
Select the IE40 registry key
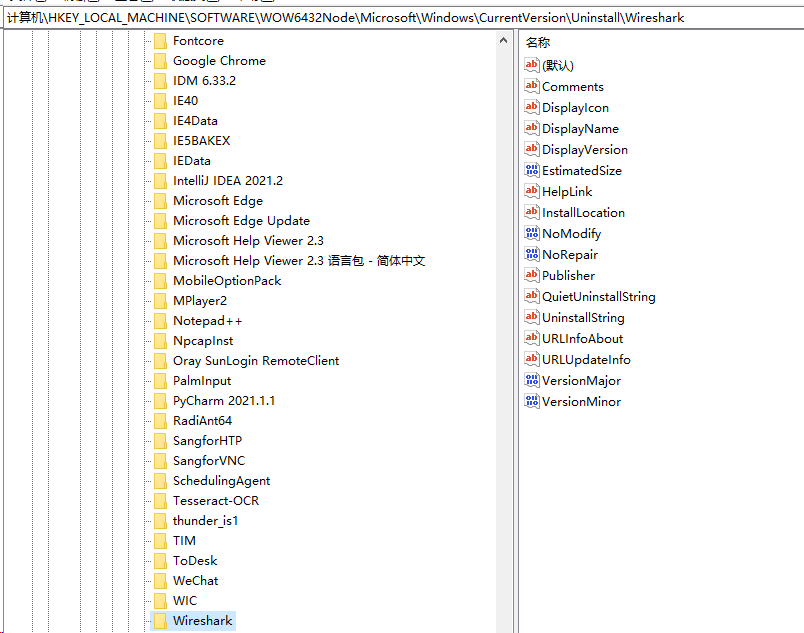(x=185, y=101)
